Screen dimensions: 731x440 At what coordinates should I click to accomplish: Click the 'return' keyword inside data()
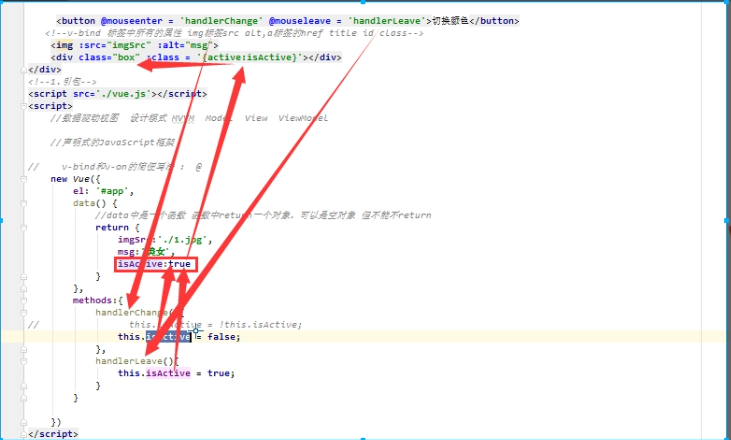112,227
